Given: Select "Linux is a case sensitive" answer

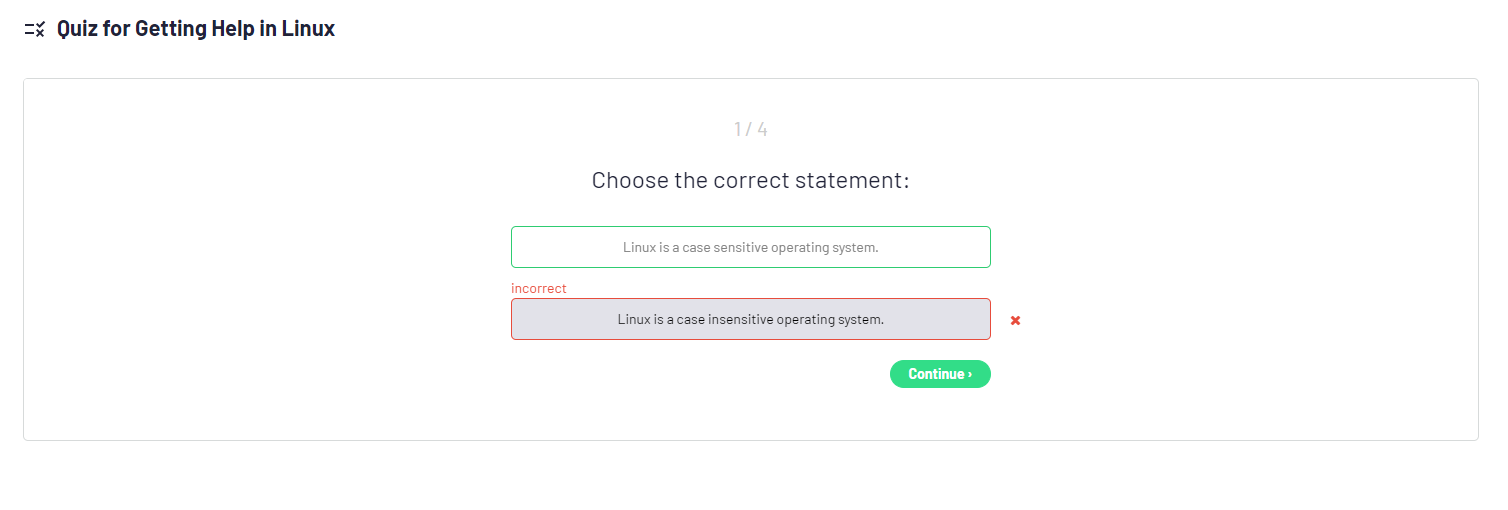Looking at the screenshot, I should click(x=750, y=247).
